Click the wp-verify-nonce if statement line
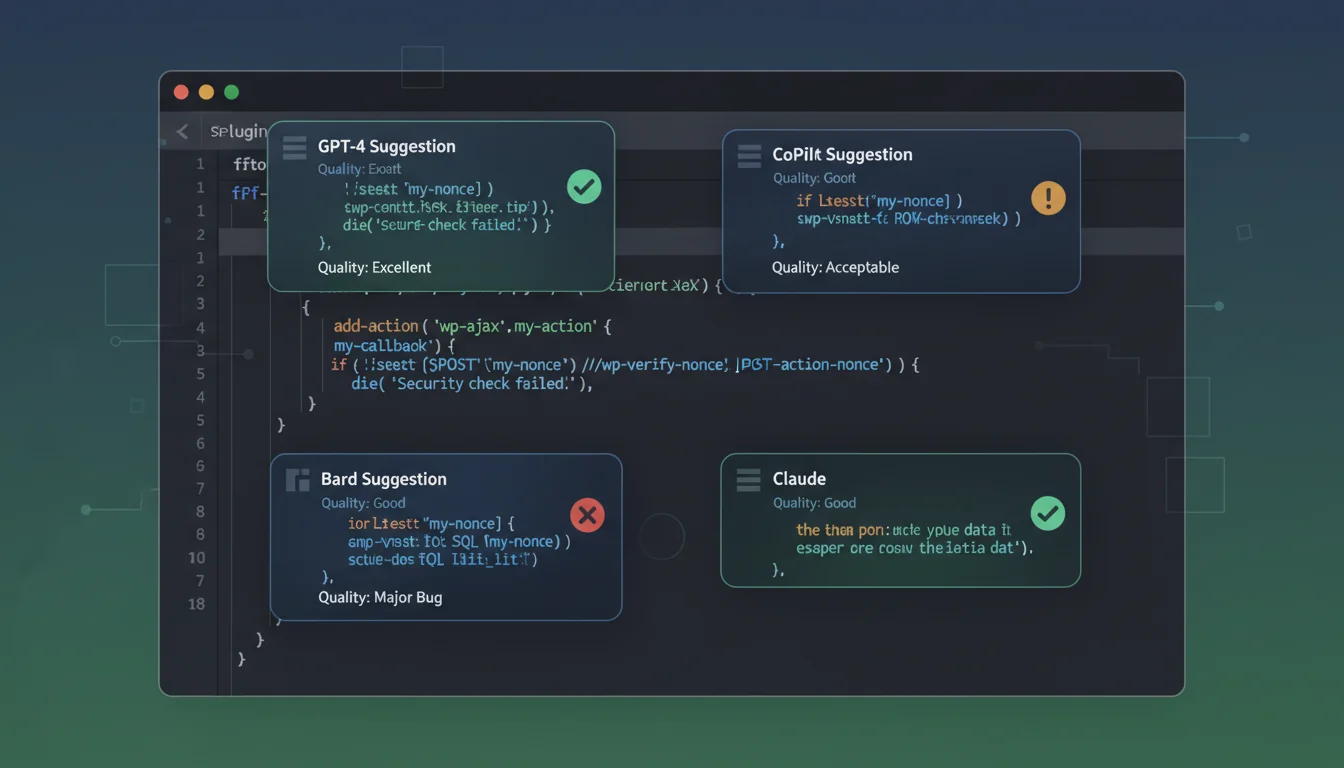Screen dimensions: 1344x768 point(625,365)
